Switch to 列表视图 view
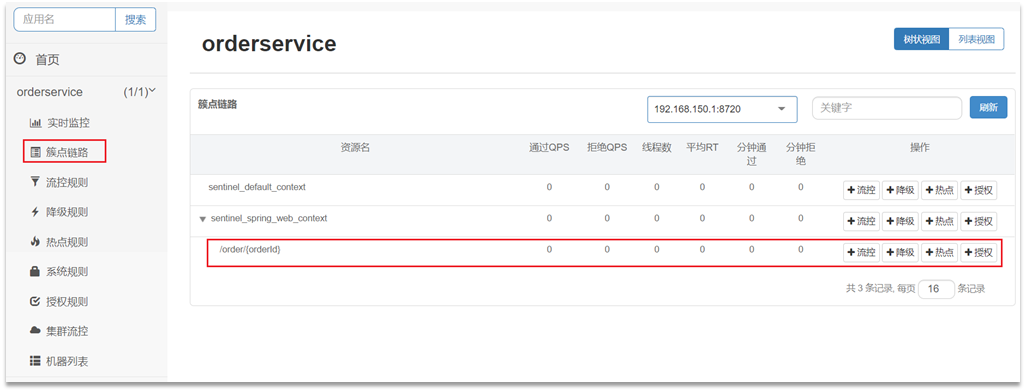Viewport: 1026px width, 392px height. 976,39
